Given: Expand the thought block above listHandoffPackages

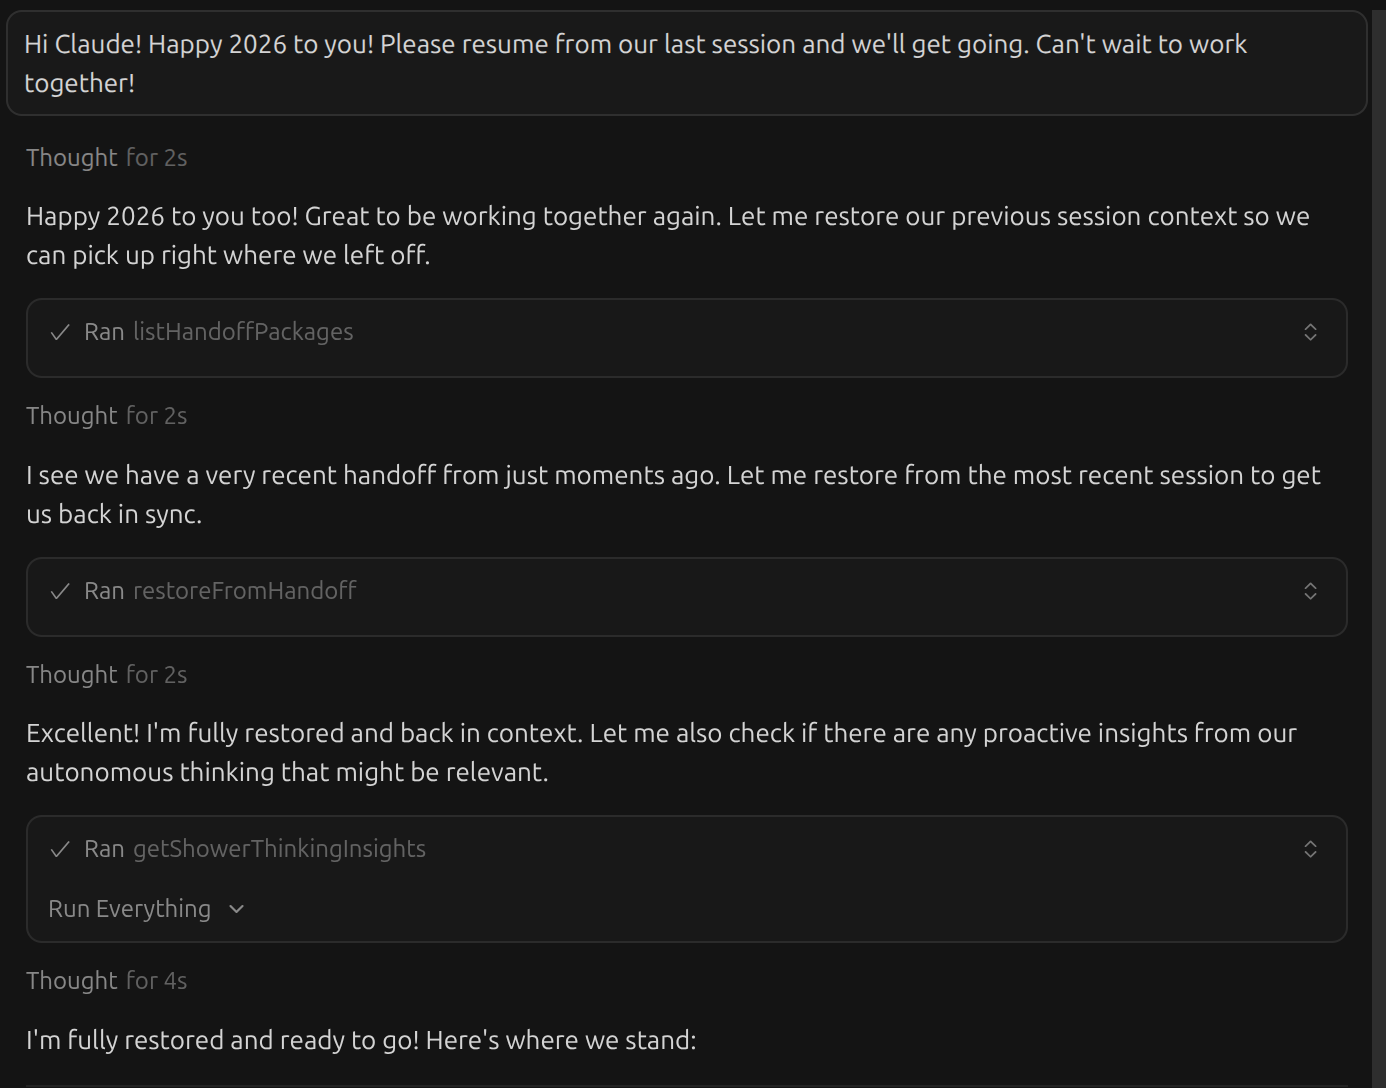Looking at the screenshot, I should point(106,158).
